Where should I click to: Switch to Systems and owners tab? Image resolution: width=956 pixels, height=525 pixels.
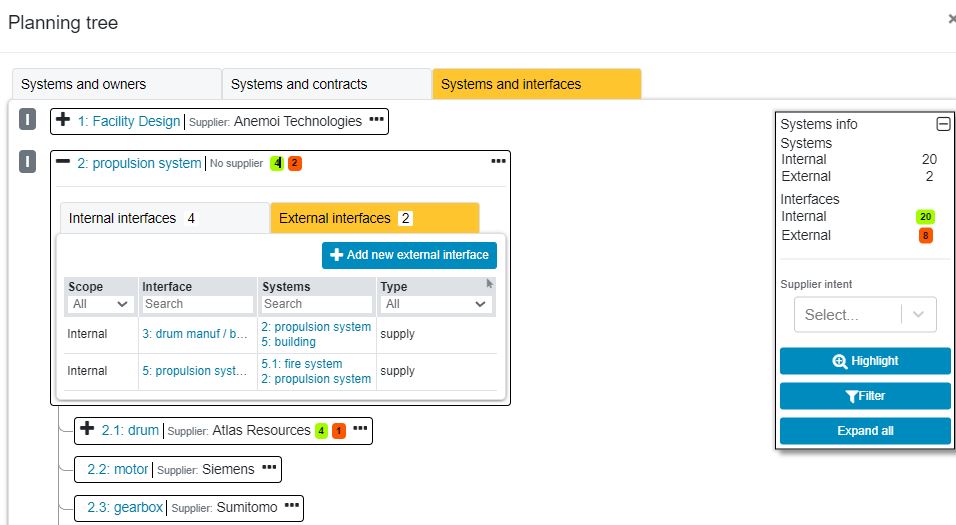click(116, 84)
